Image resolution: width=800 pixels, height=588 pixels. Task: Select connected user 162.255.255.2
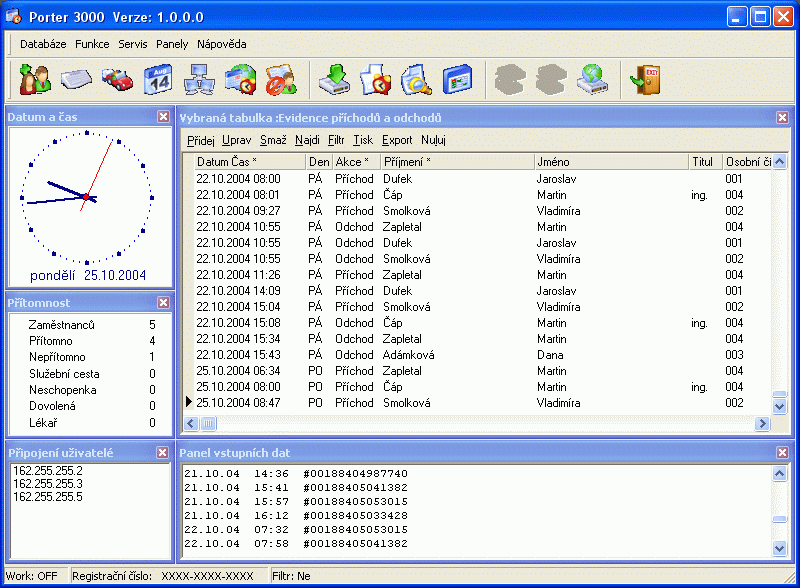tap(48, 471)
